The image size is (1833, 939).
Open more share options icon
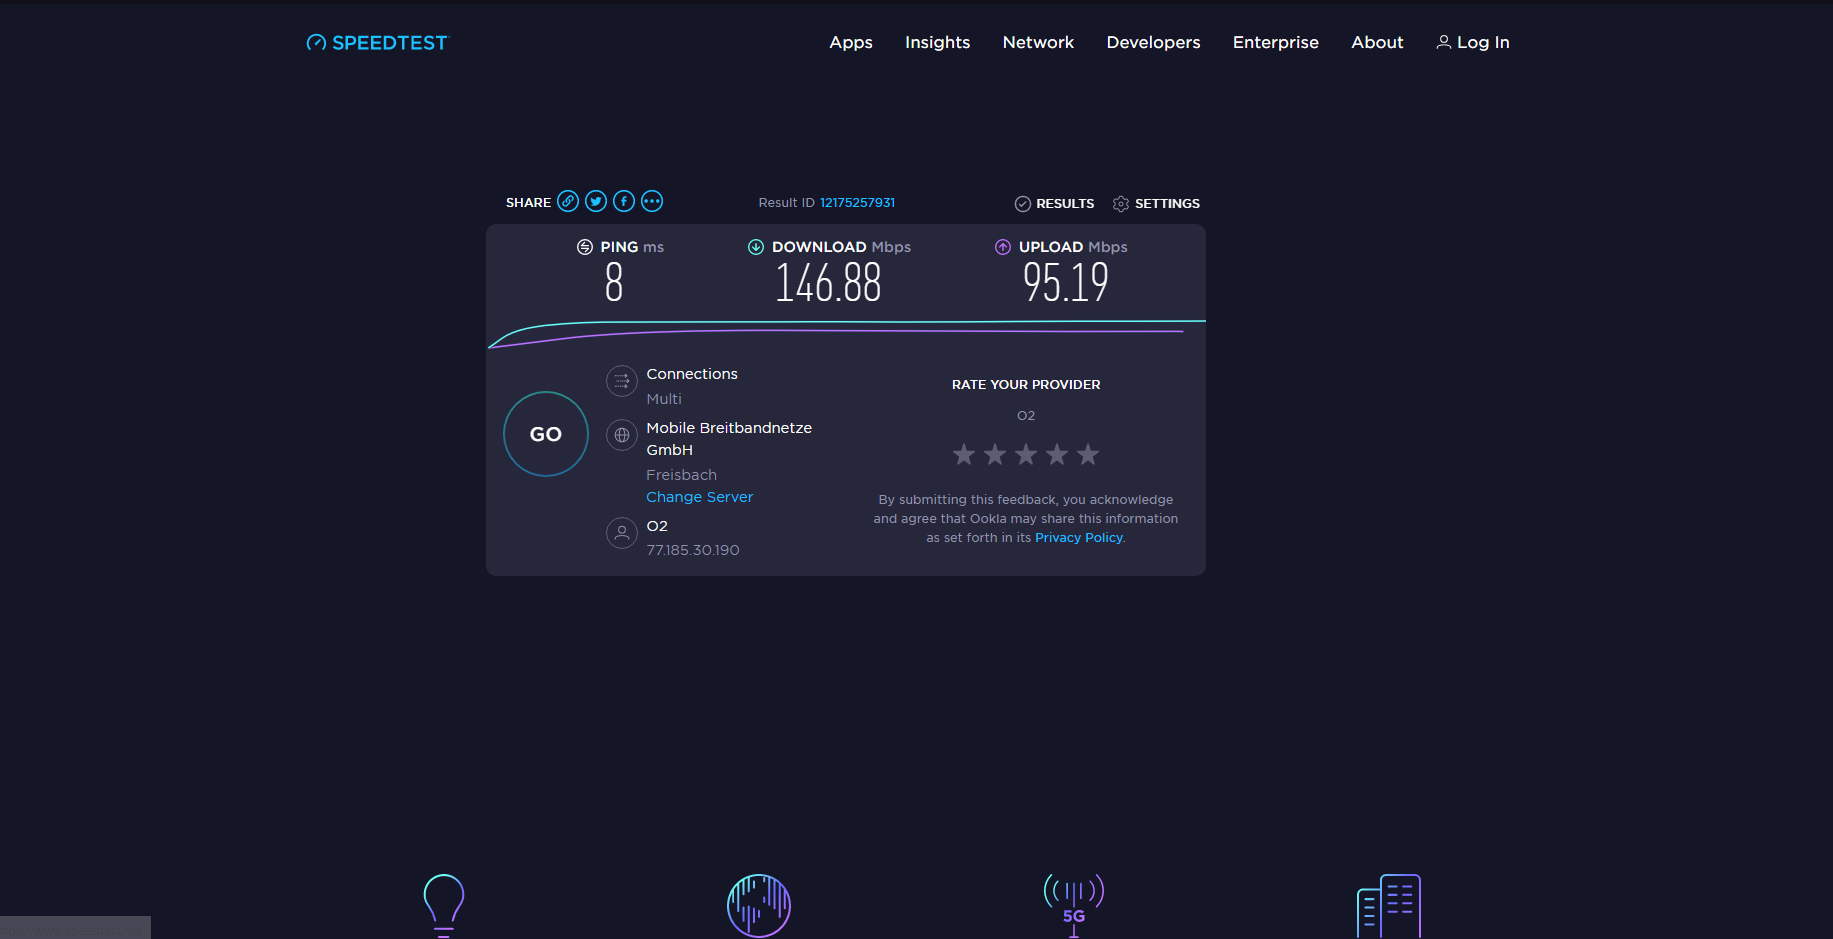[x=652, y=201]
